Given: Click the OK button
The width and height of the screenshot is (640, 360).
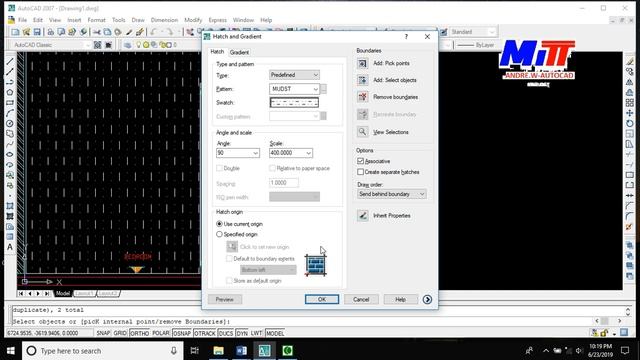Looking at the screenshot, I should pyautogui.click(x=322, y=299).
